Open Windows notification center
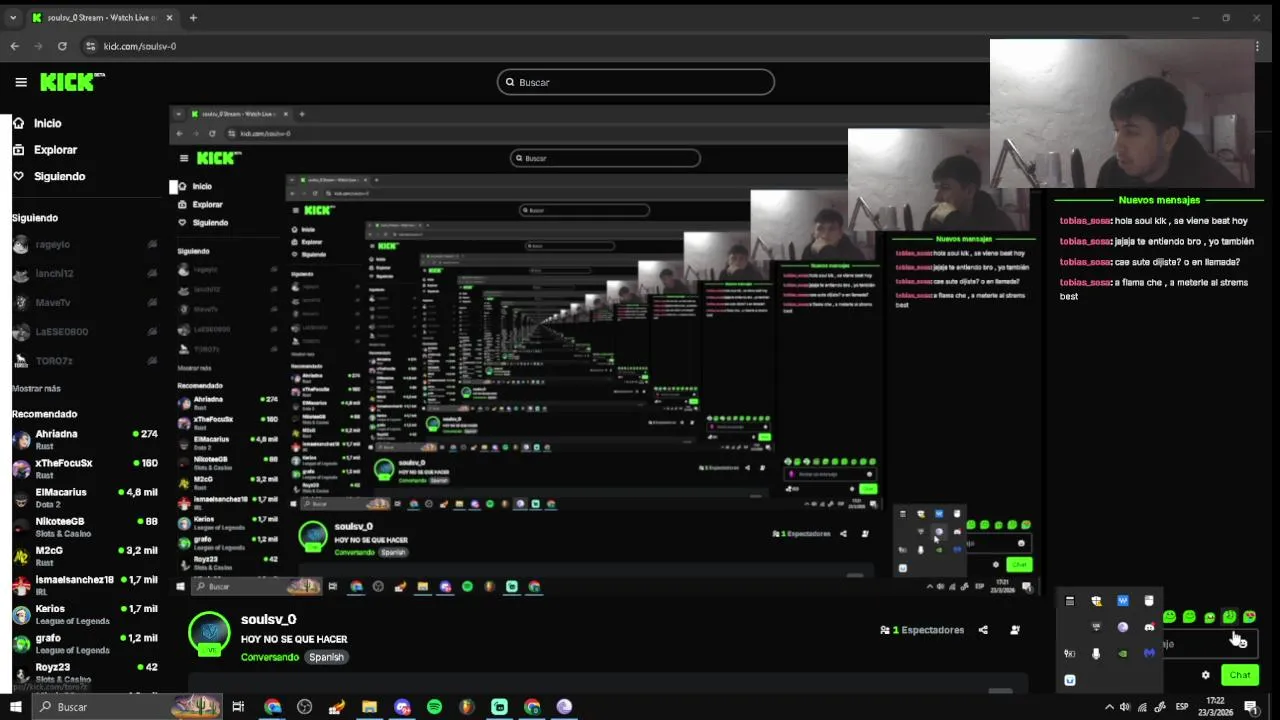This screenshot has height=720, width=1280. (1250, 707)
